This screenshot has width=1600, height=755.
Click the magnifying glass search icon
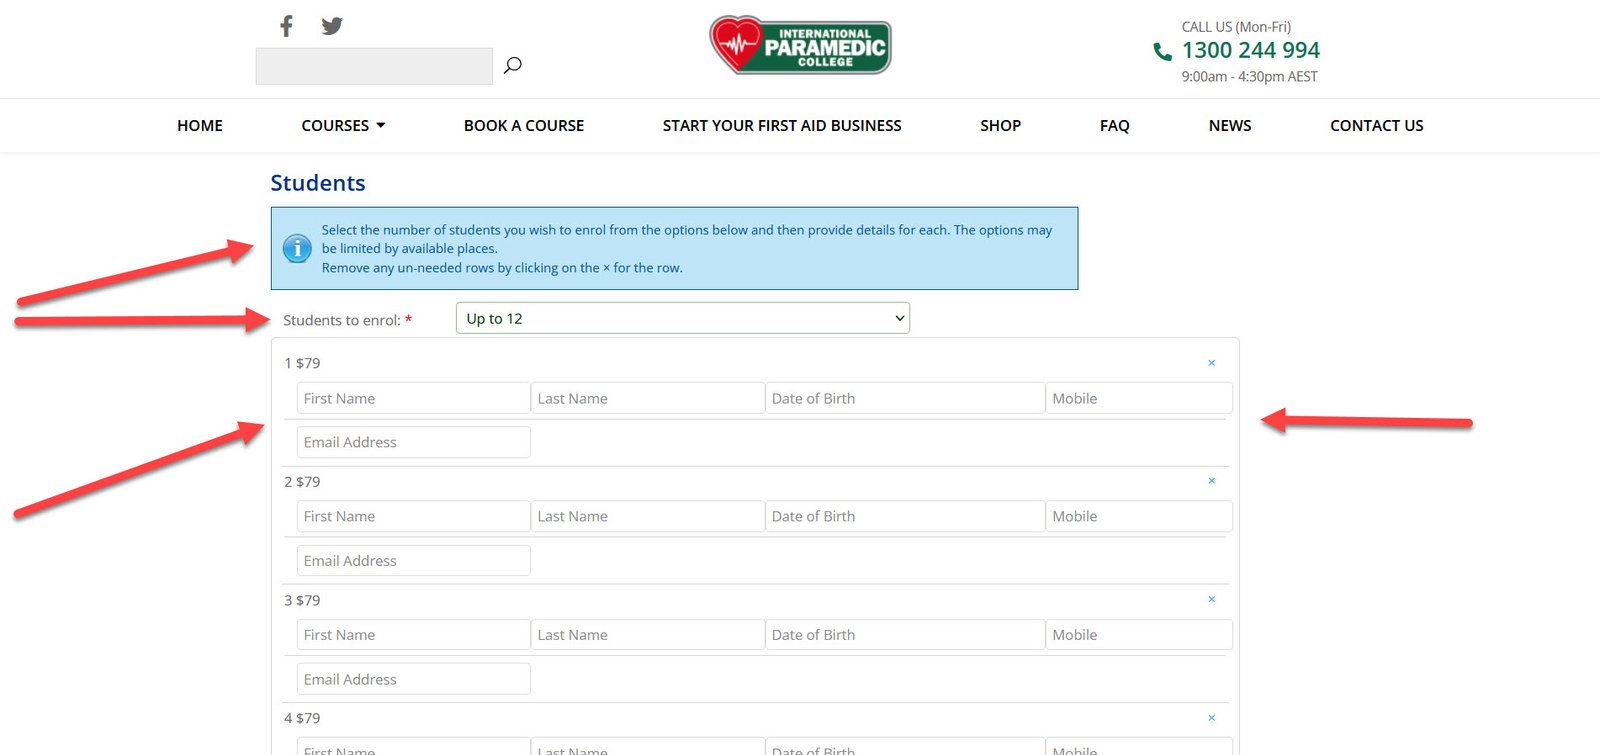click(x=513, y=65)
